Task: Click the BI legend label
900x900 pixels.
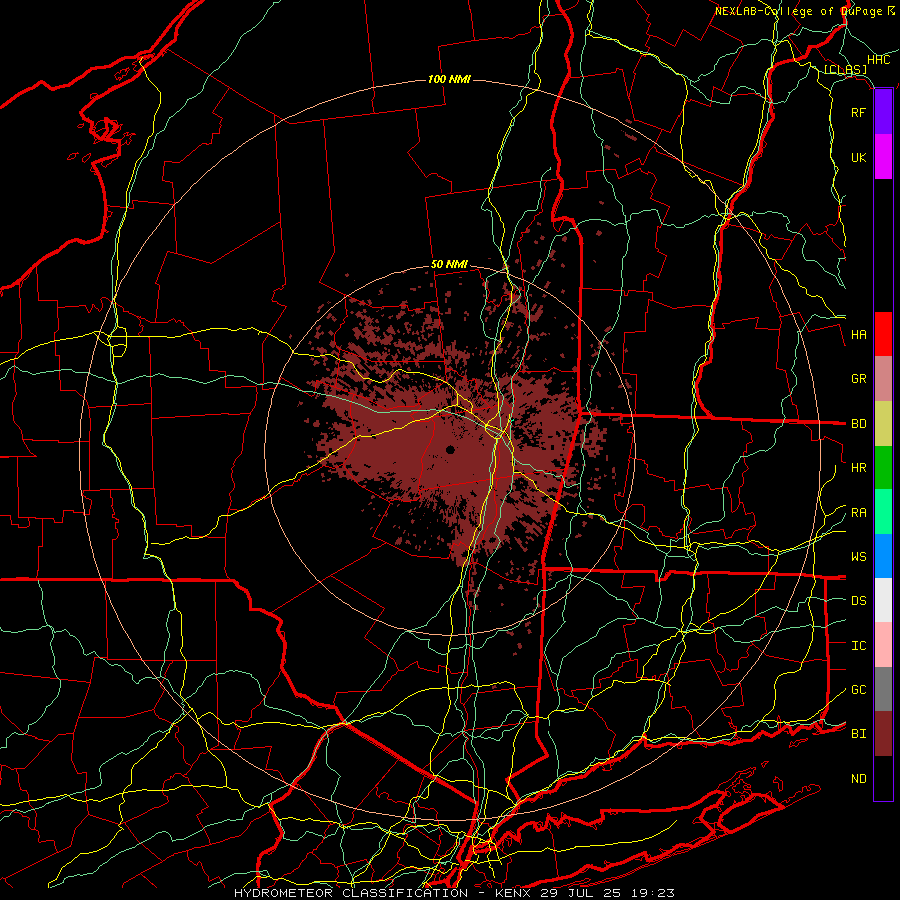Action: pos(859,734)
